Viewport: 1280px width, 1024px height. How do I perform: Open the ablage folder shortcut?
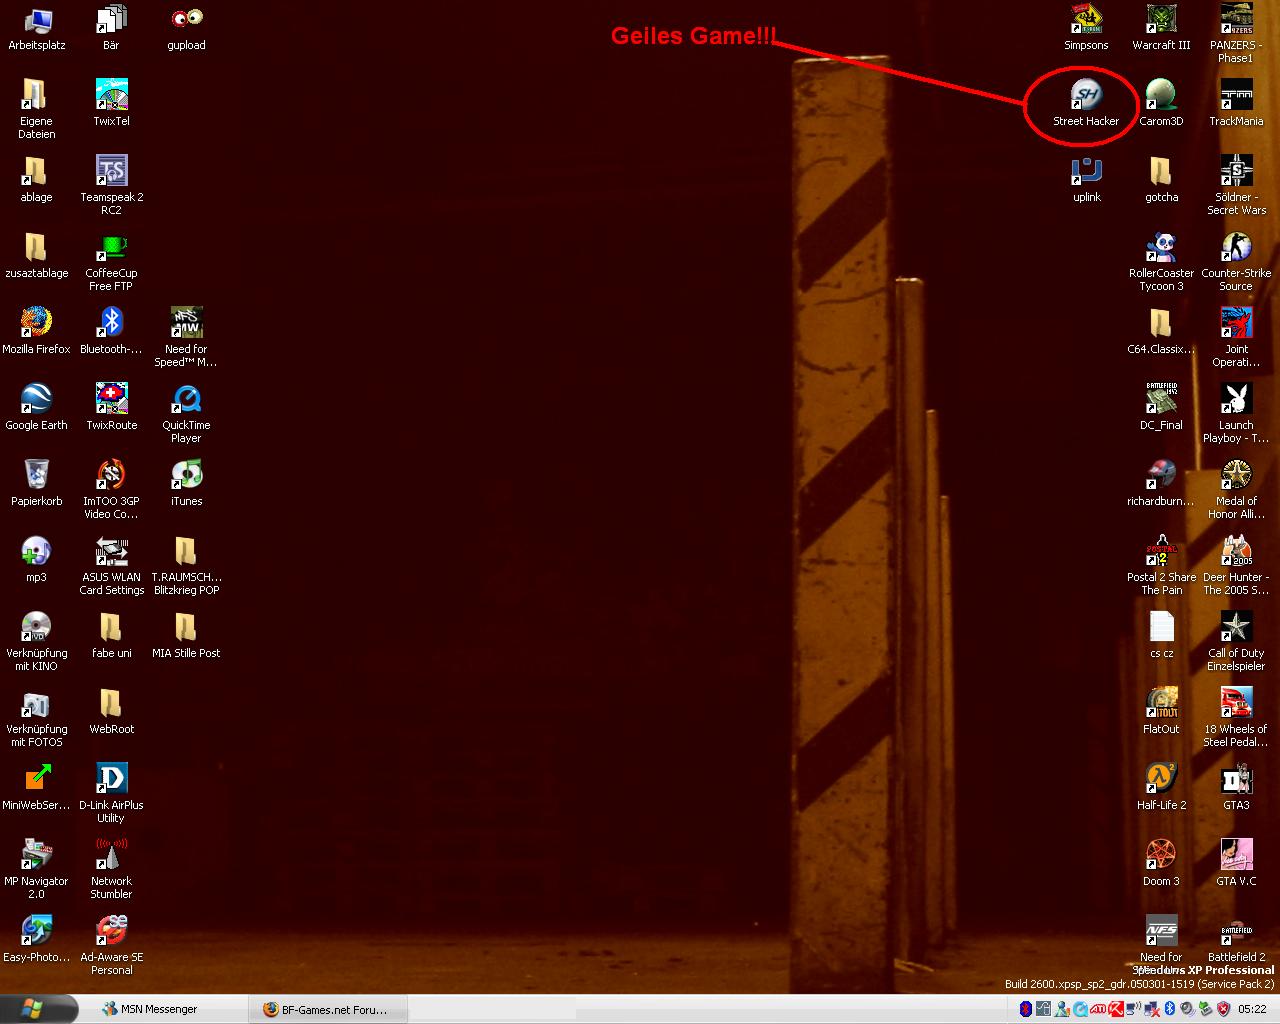[x=36, y=179]
